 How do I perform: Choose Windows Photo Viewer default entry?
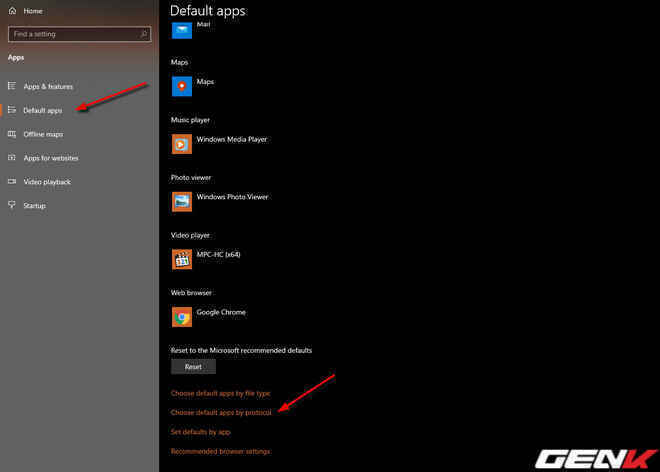click(232, 197)
